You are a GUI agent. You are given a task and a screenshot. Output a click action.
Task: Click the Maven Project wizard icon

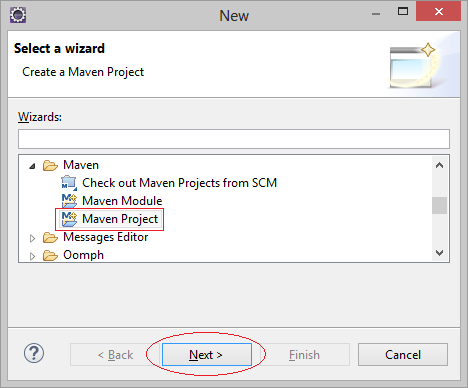tap(69, 219)
